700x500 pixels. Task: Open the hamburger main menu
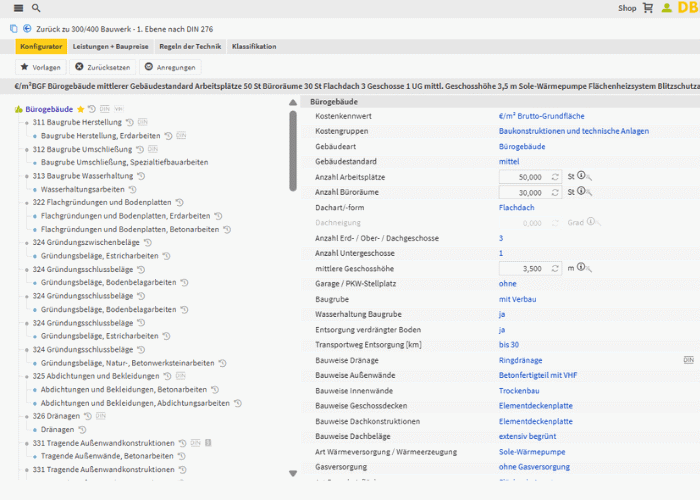18,8
